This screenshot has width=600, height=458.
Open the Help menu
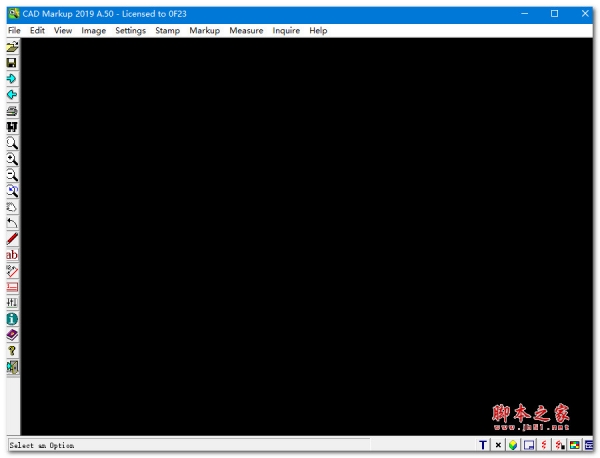coord(318,31)
